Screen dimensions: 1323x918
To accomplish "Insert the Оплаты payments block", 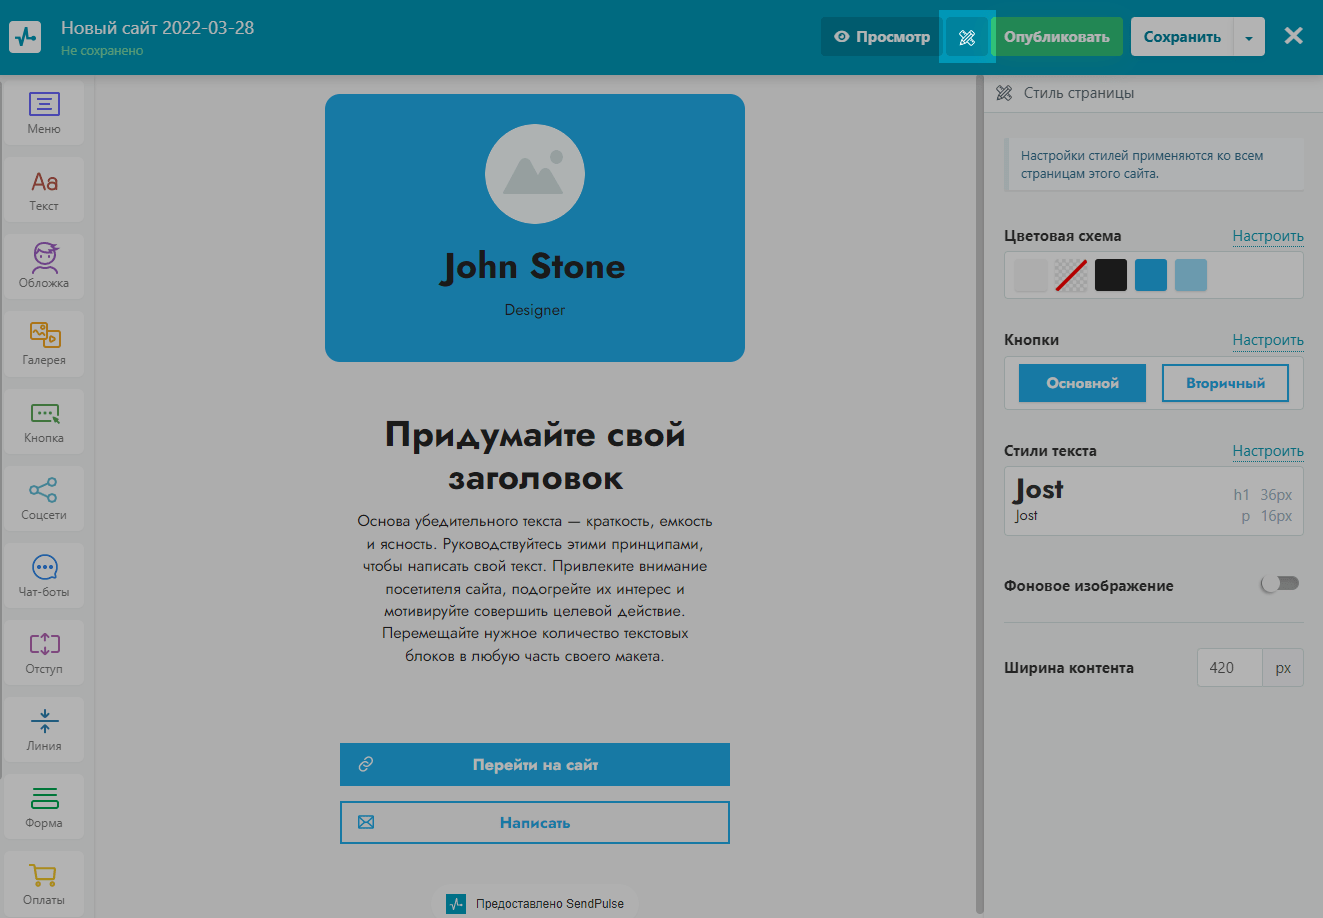I will [44, 883].
